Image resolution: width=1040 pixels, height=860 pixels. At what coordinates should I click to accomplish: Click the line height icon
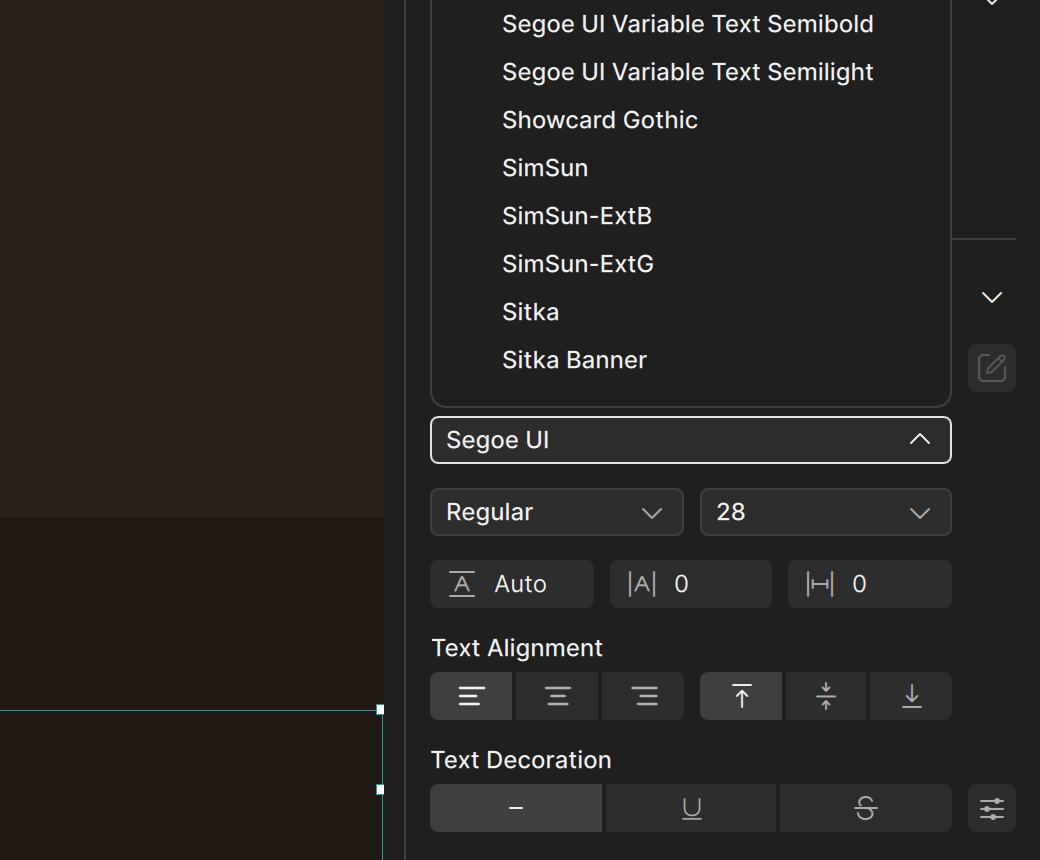pos(462,584)
